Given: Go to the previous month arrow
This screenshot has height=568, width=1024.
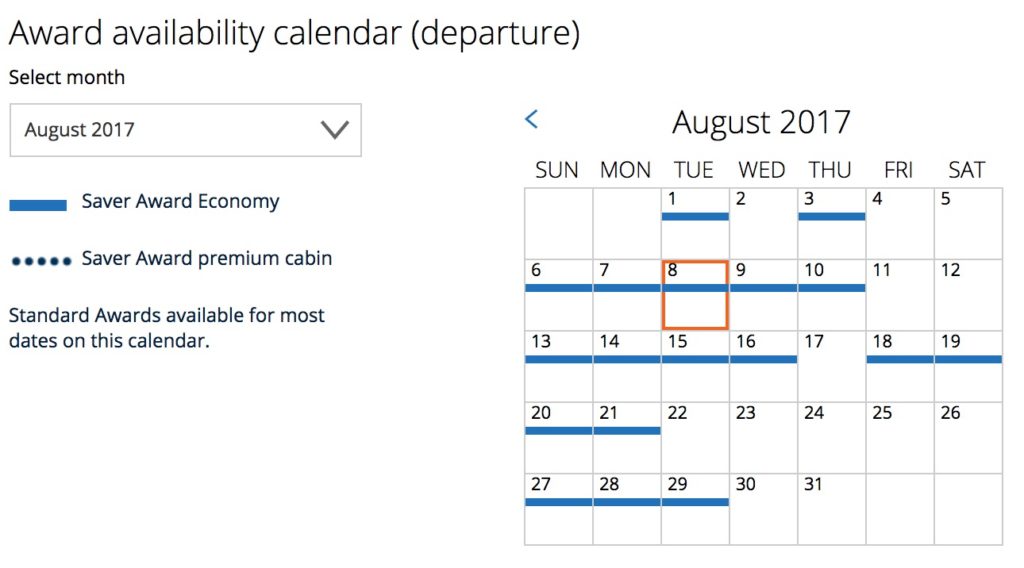Looking at the screenshot, I should tap(532, 119).
